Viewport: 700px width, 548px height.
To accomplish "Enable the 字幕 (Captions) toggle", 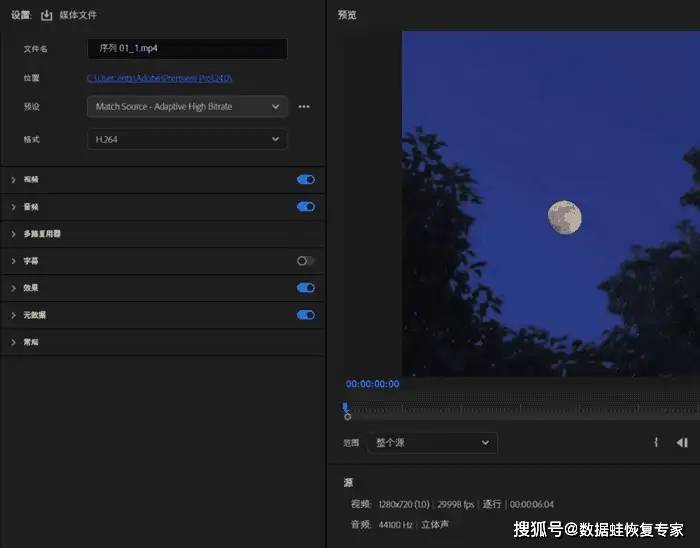I will 306,261.
